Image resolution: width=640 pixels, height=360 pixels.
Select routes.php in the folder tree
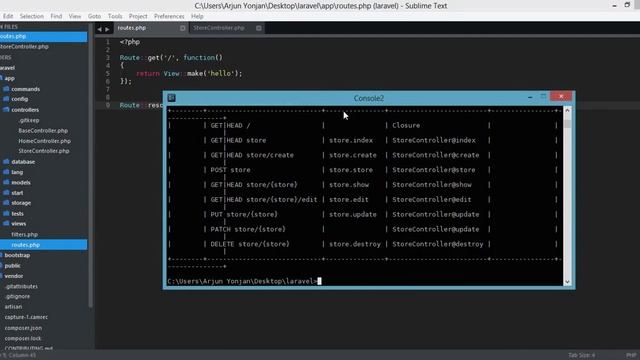(43, 245)
